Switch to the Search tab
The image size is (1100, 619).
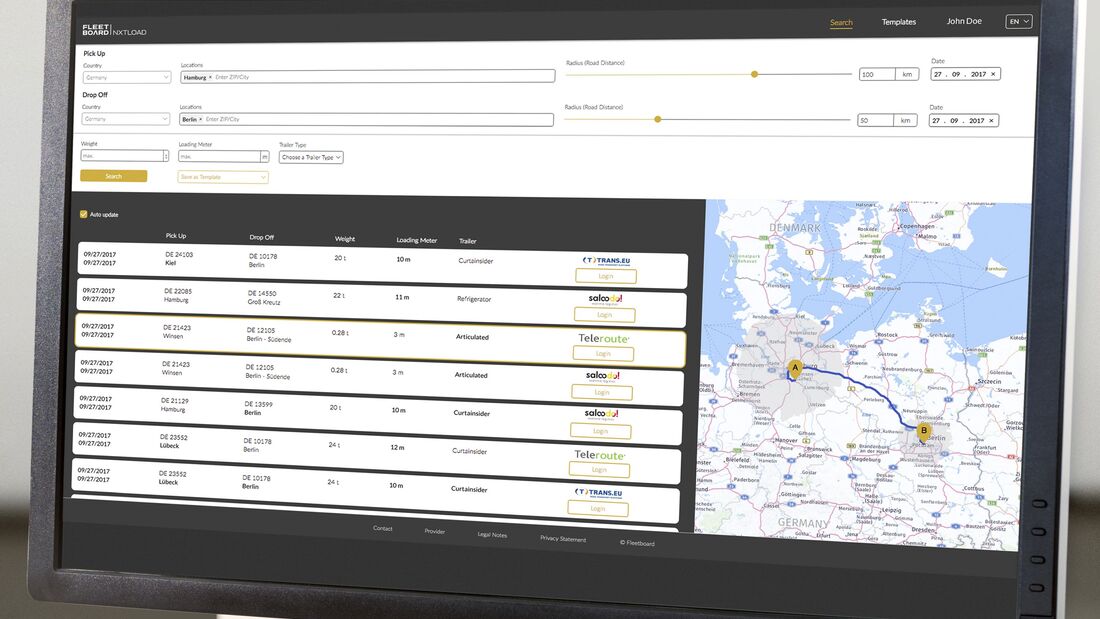[x=841, y=22]
